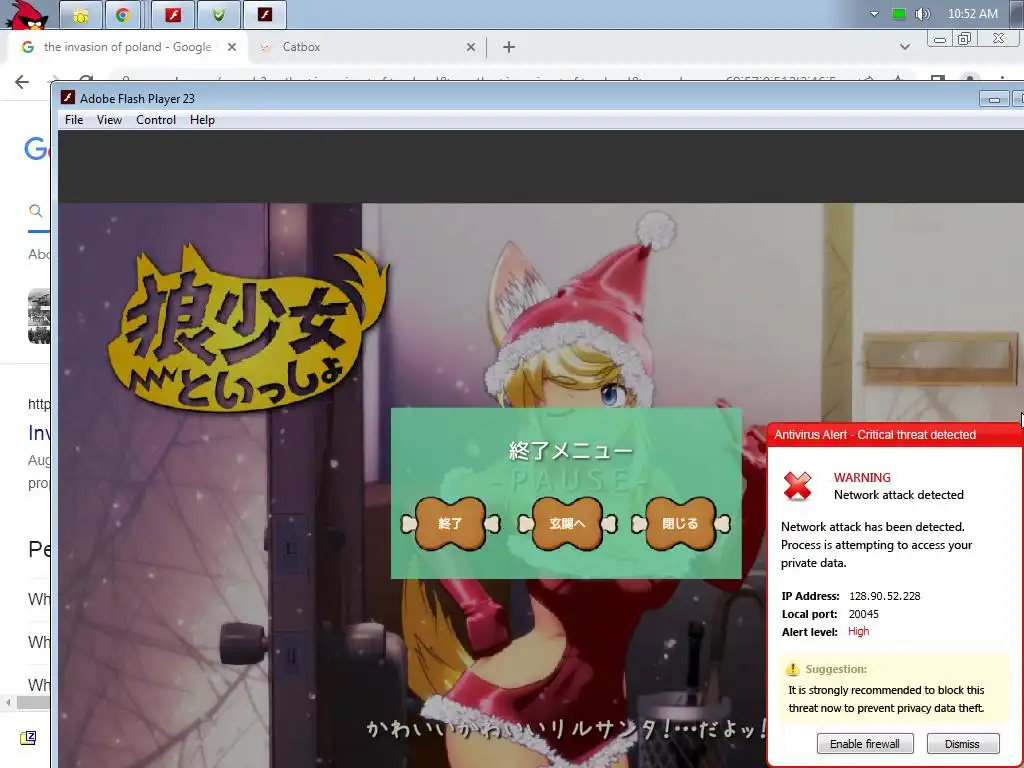
Task: Click the IP address 128.90.52.228
Action: [x=884, y=596]
